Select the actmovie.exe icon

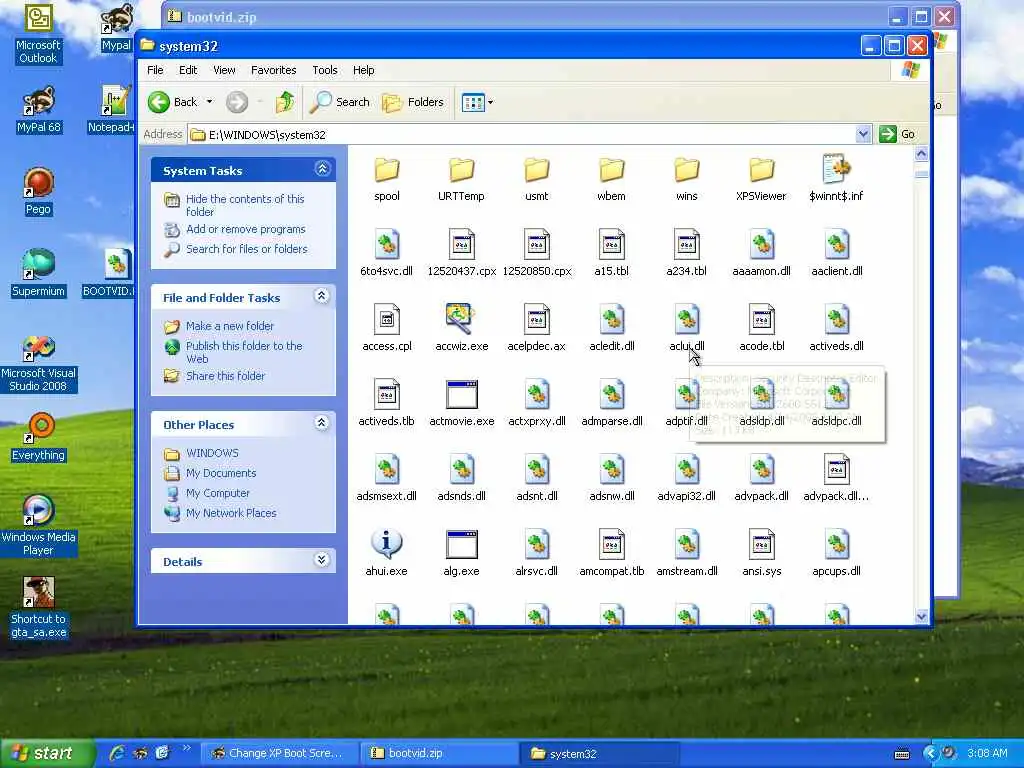coord(461,394)
